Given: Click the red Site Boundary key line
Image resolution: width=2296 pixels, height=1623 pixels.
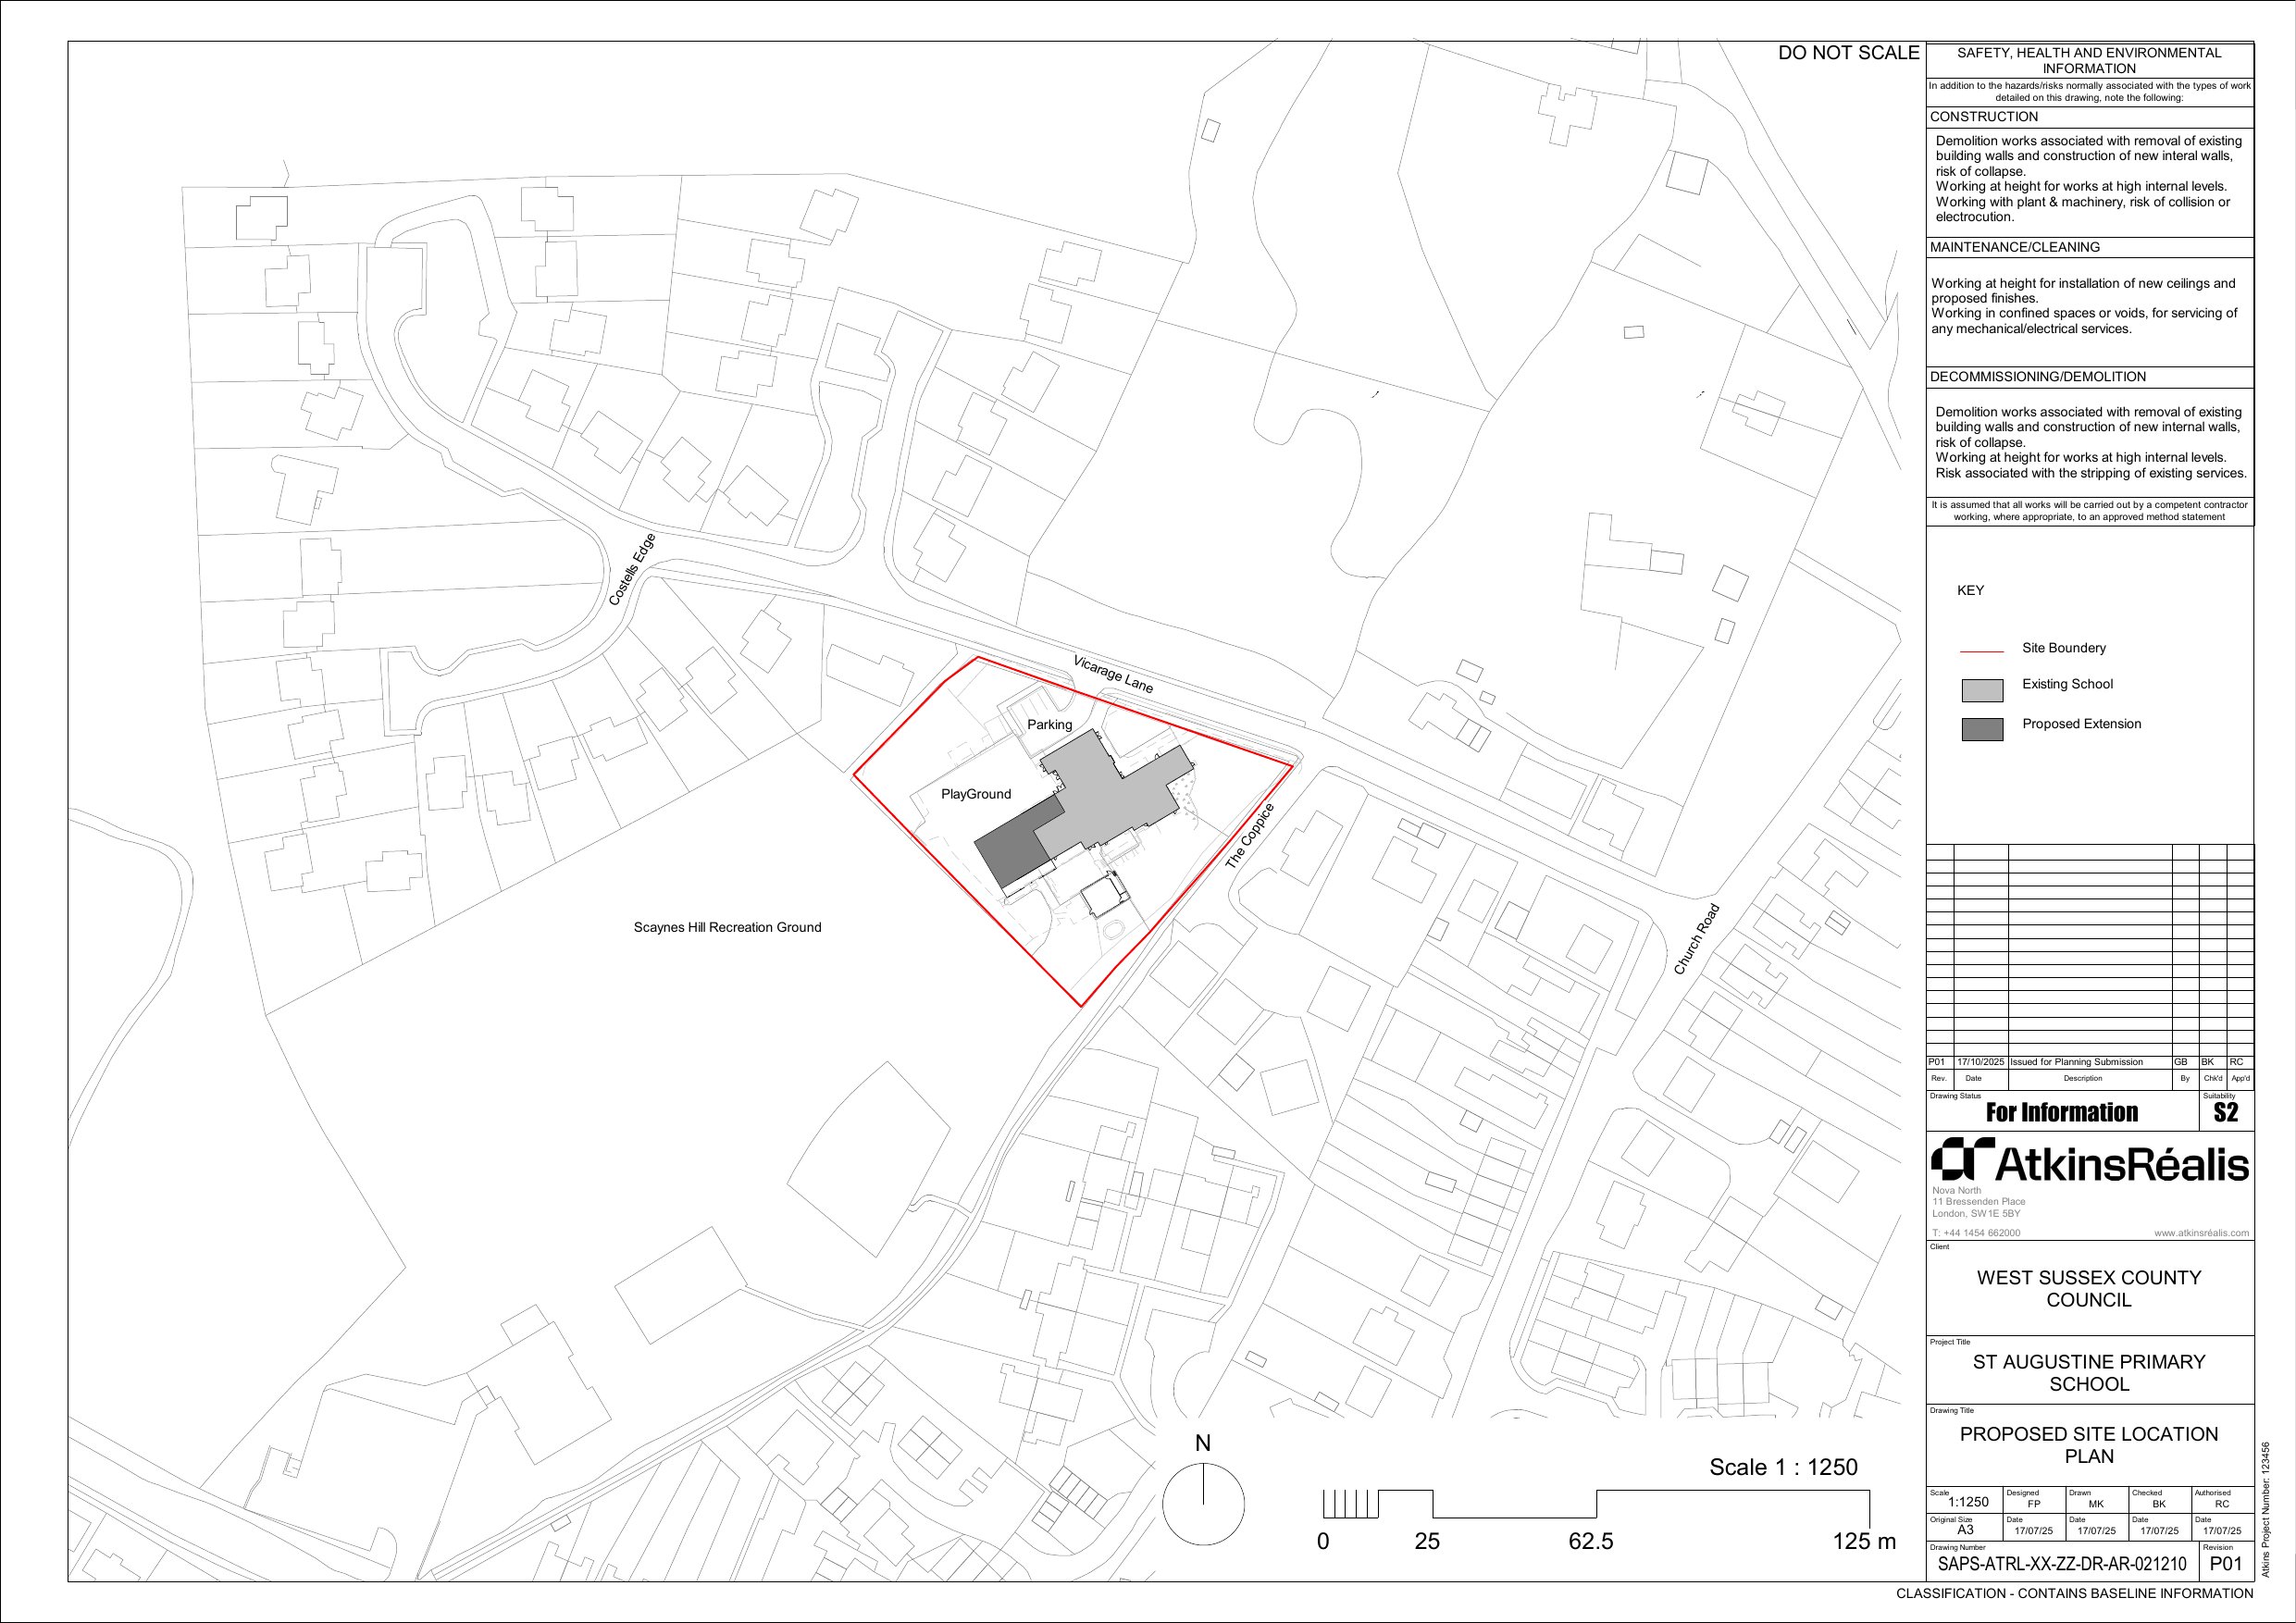Looking at the screenshot, I should pos(1981,651).
